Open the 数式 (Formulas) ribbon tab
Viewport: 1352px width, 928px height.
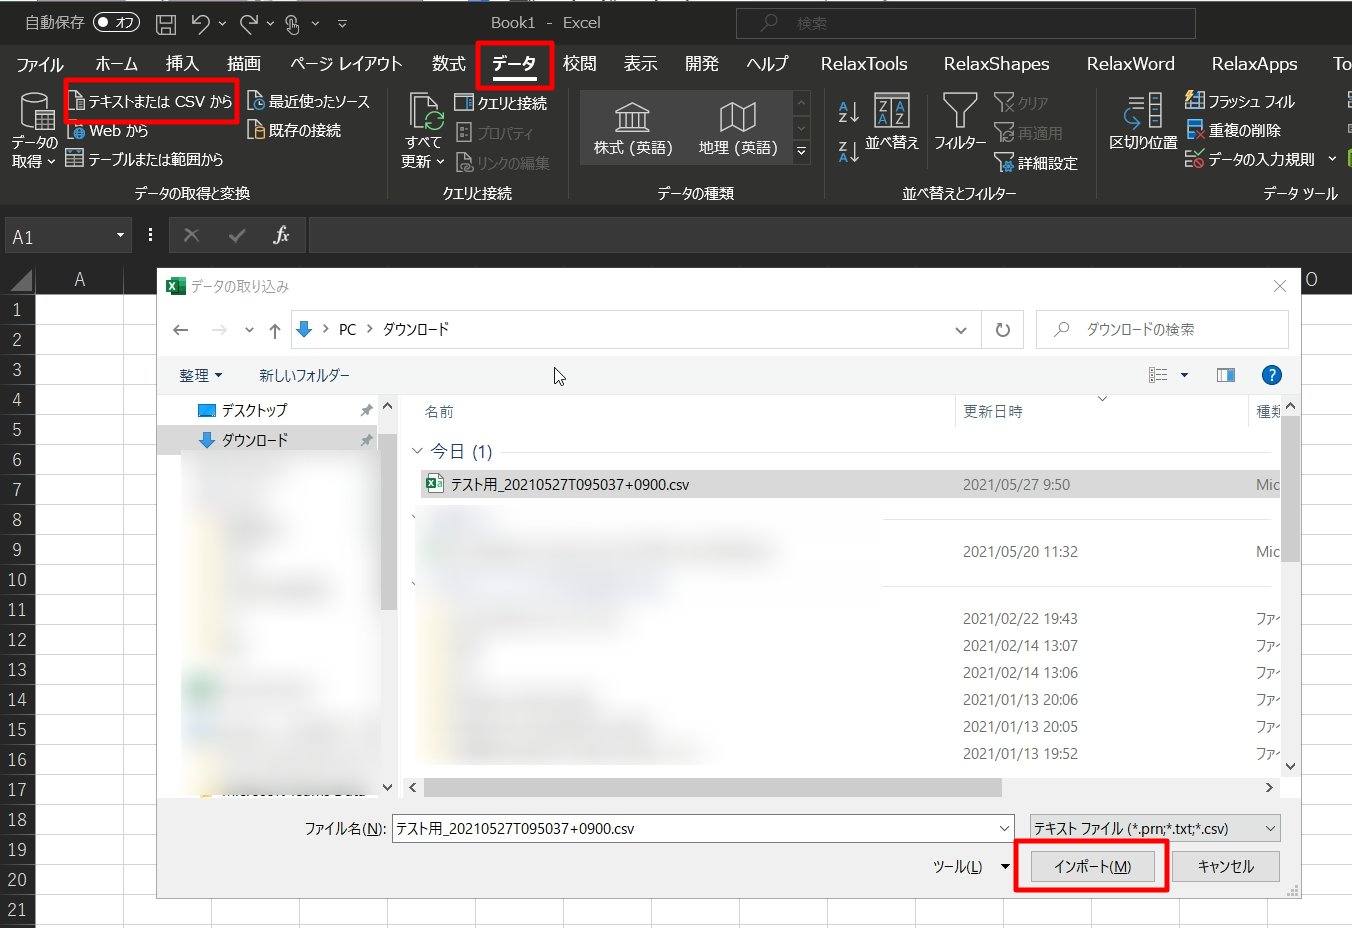click(x=448, y=64)
